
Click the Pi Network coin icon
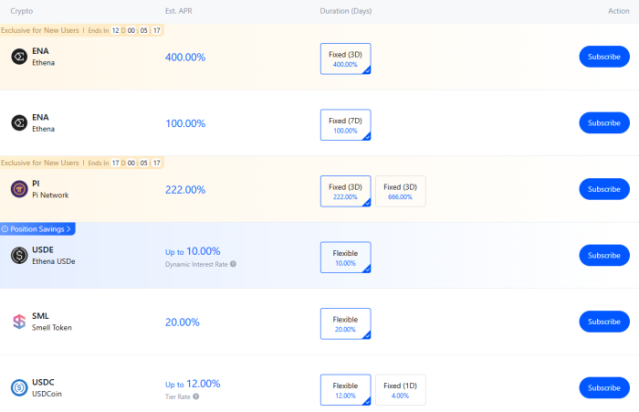pos(18,189)
